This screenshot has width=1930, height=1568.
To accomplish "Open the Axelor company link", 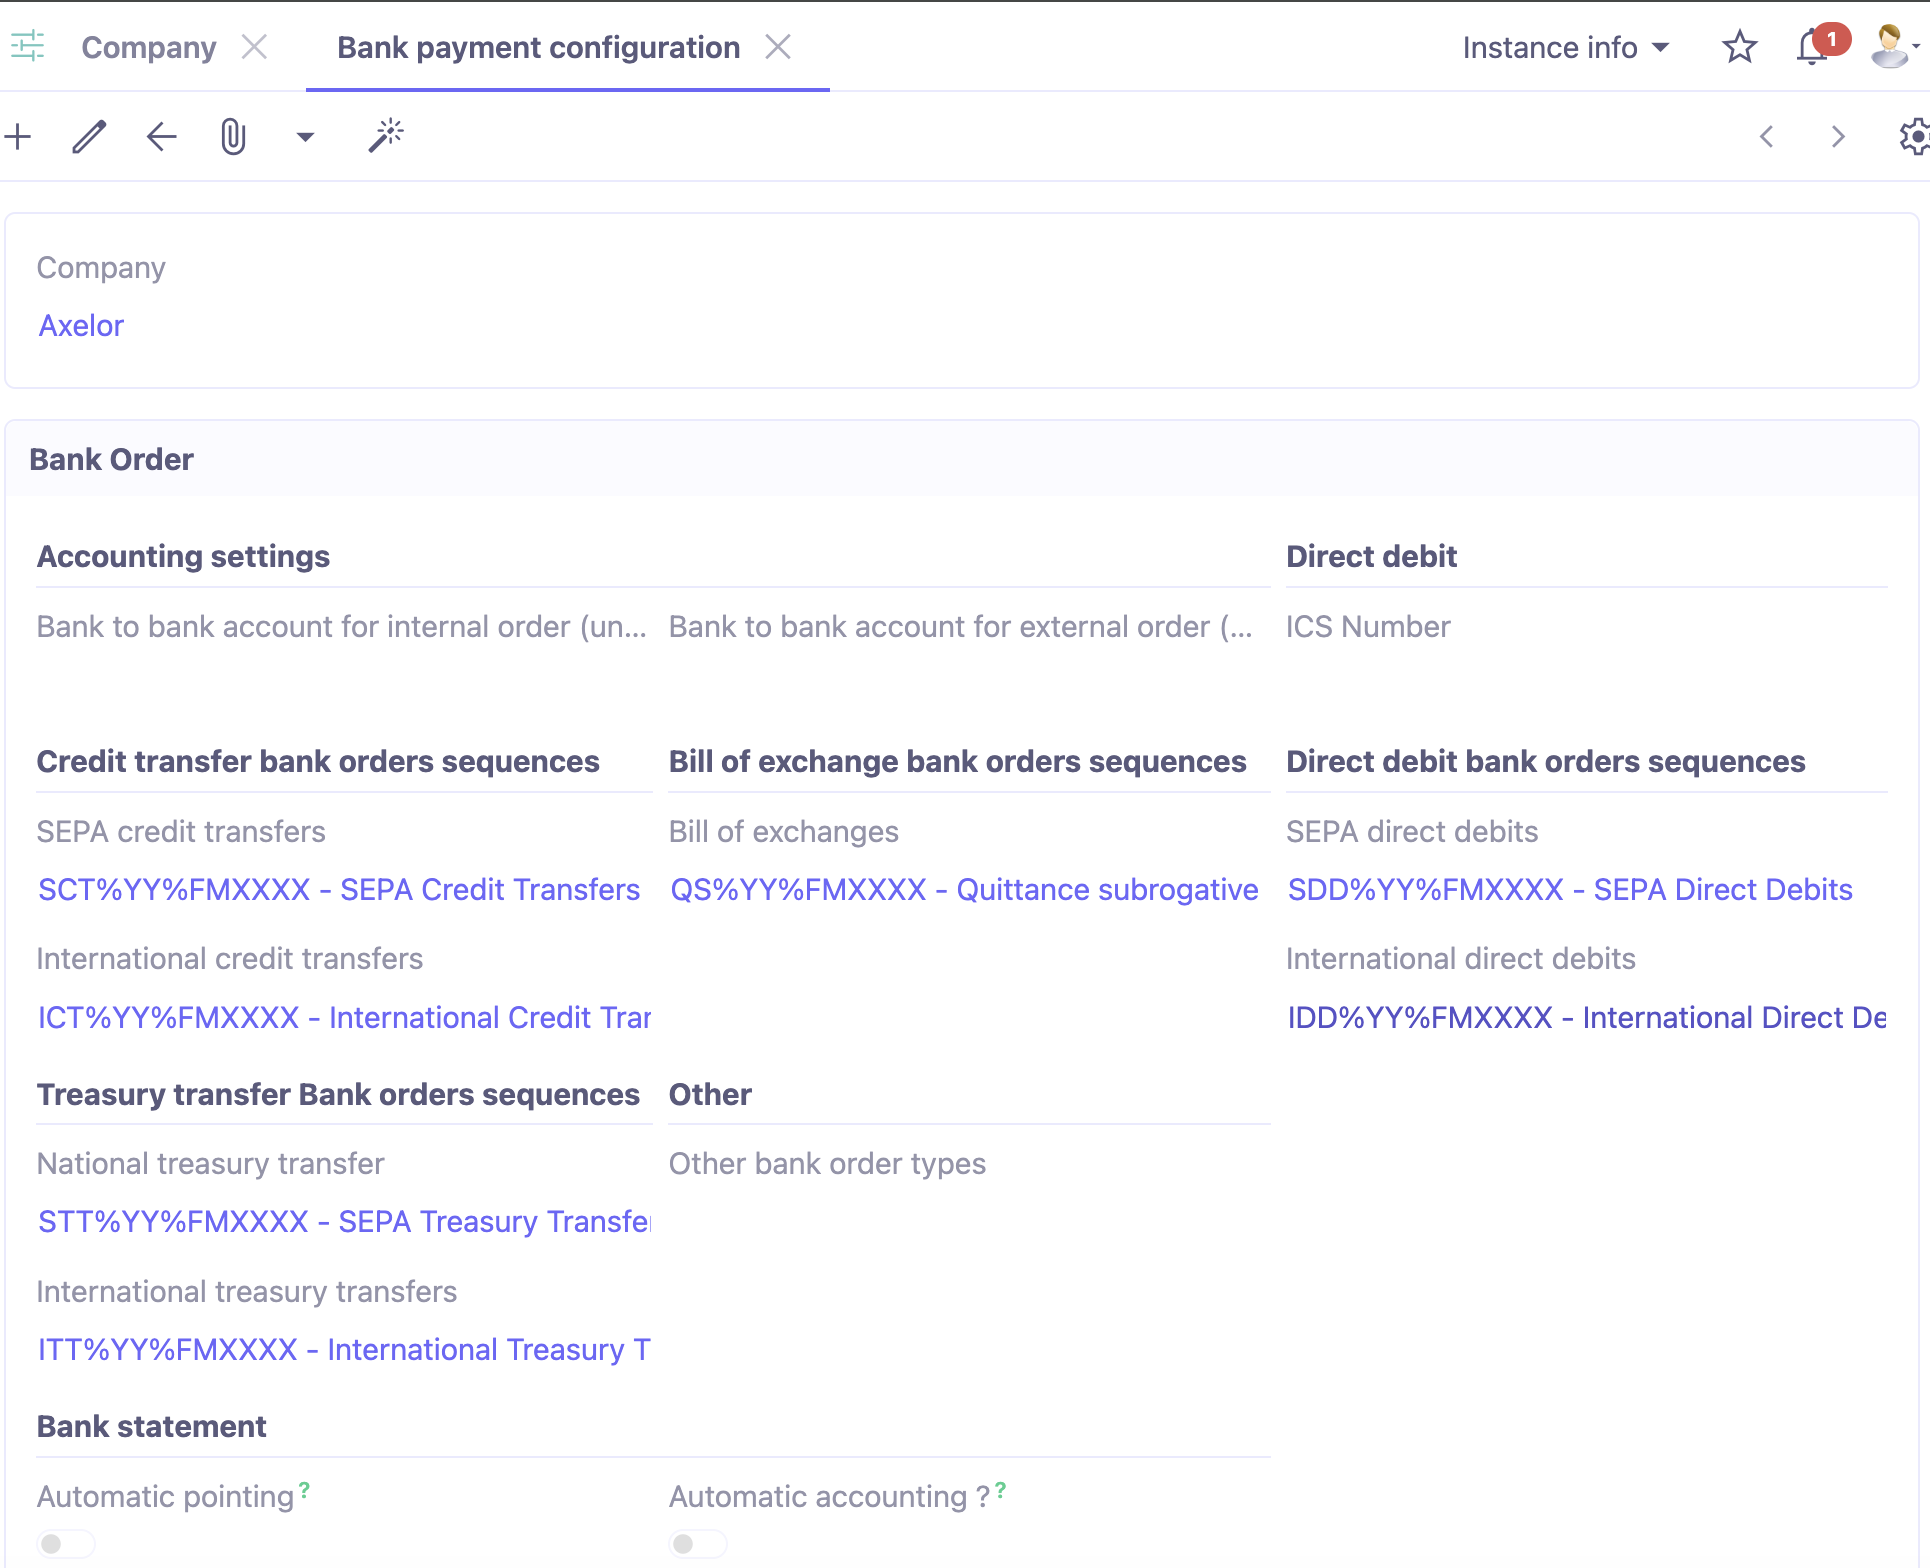I will pos(81,326).
